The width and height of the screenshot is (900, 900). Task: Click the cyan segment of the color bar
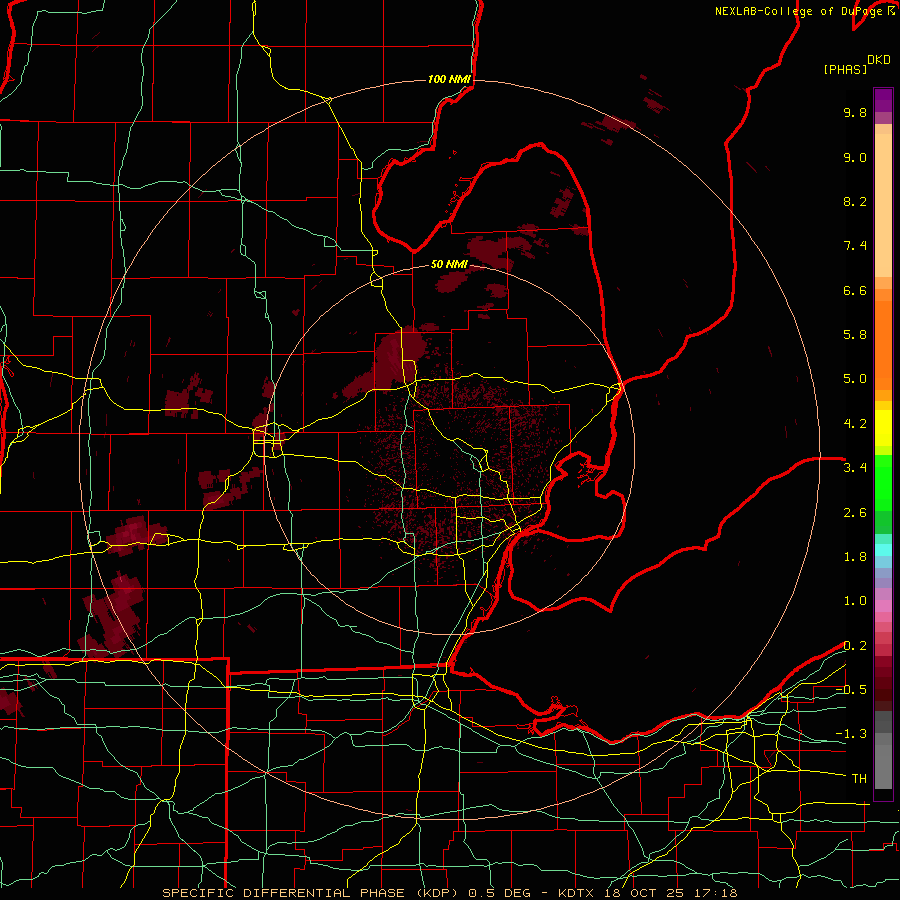[x=883, y=550]
